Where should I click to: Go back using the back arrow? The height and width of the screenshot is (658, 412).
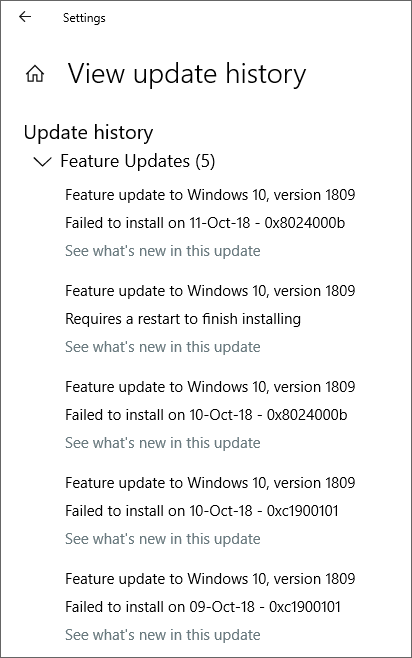pyautogui.click(x=25, y=17)
